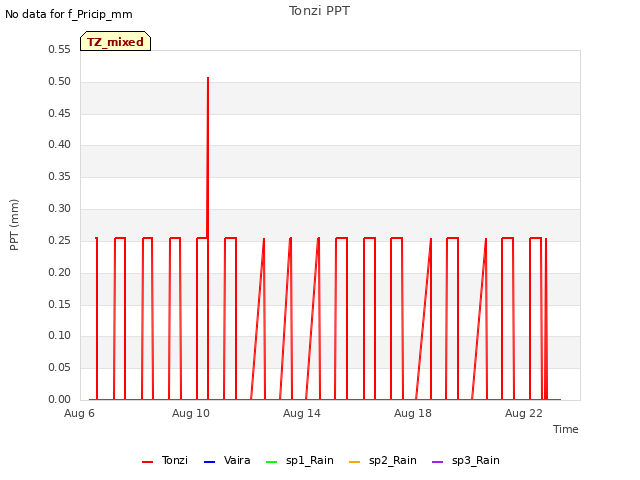Click the 0.55 y-axis tick label
The width and height of the screenshot is (640, 480).
(x=60, y=49)
